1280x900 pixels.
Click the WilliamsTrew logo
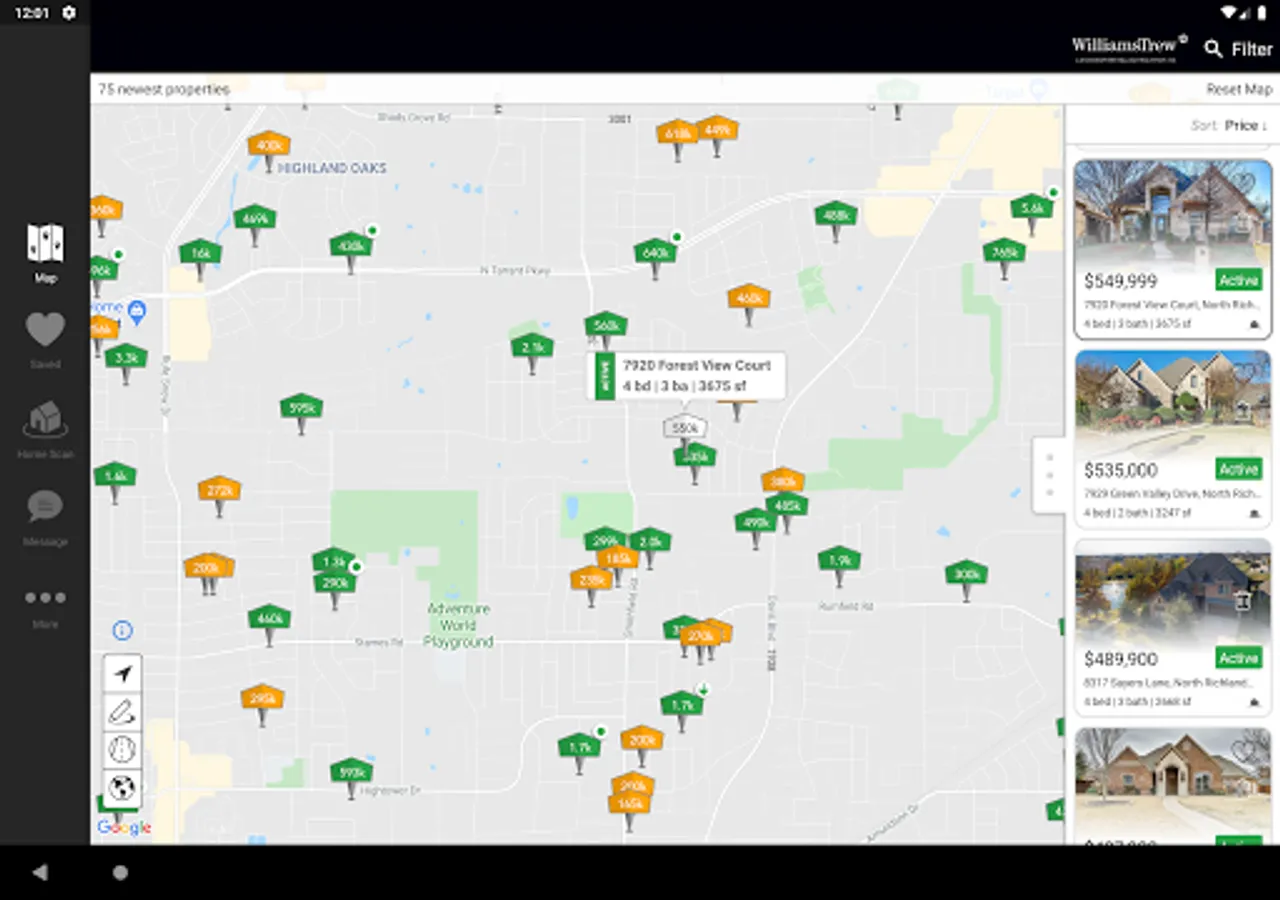coord(1129,47)
